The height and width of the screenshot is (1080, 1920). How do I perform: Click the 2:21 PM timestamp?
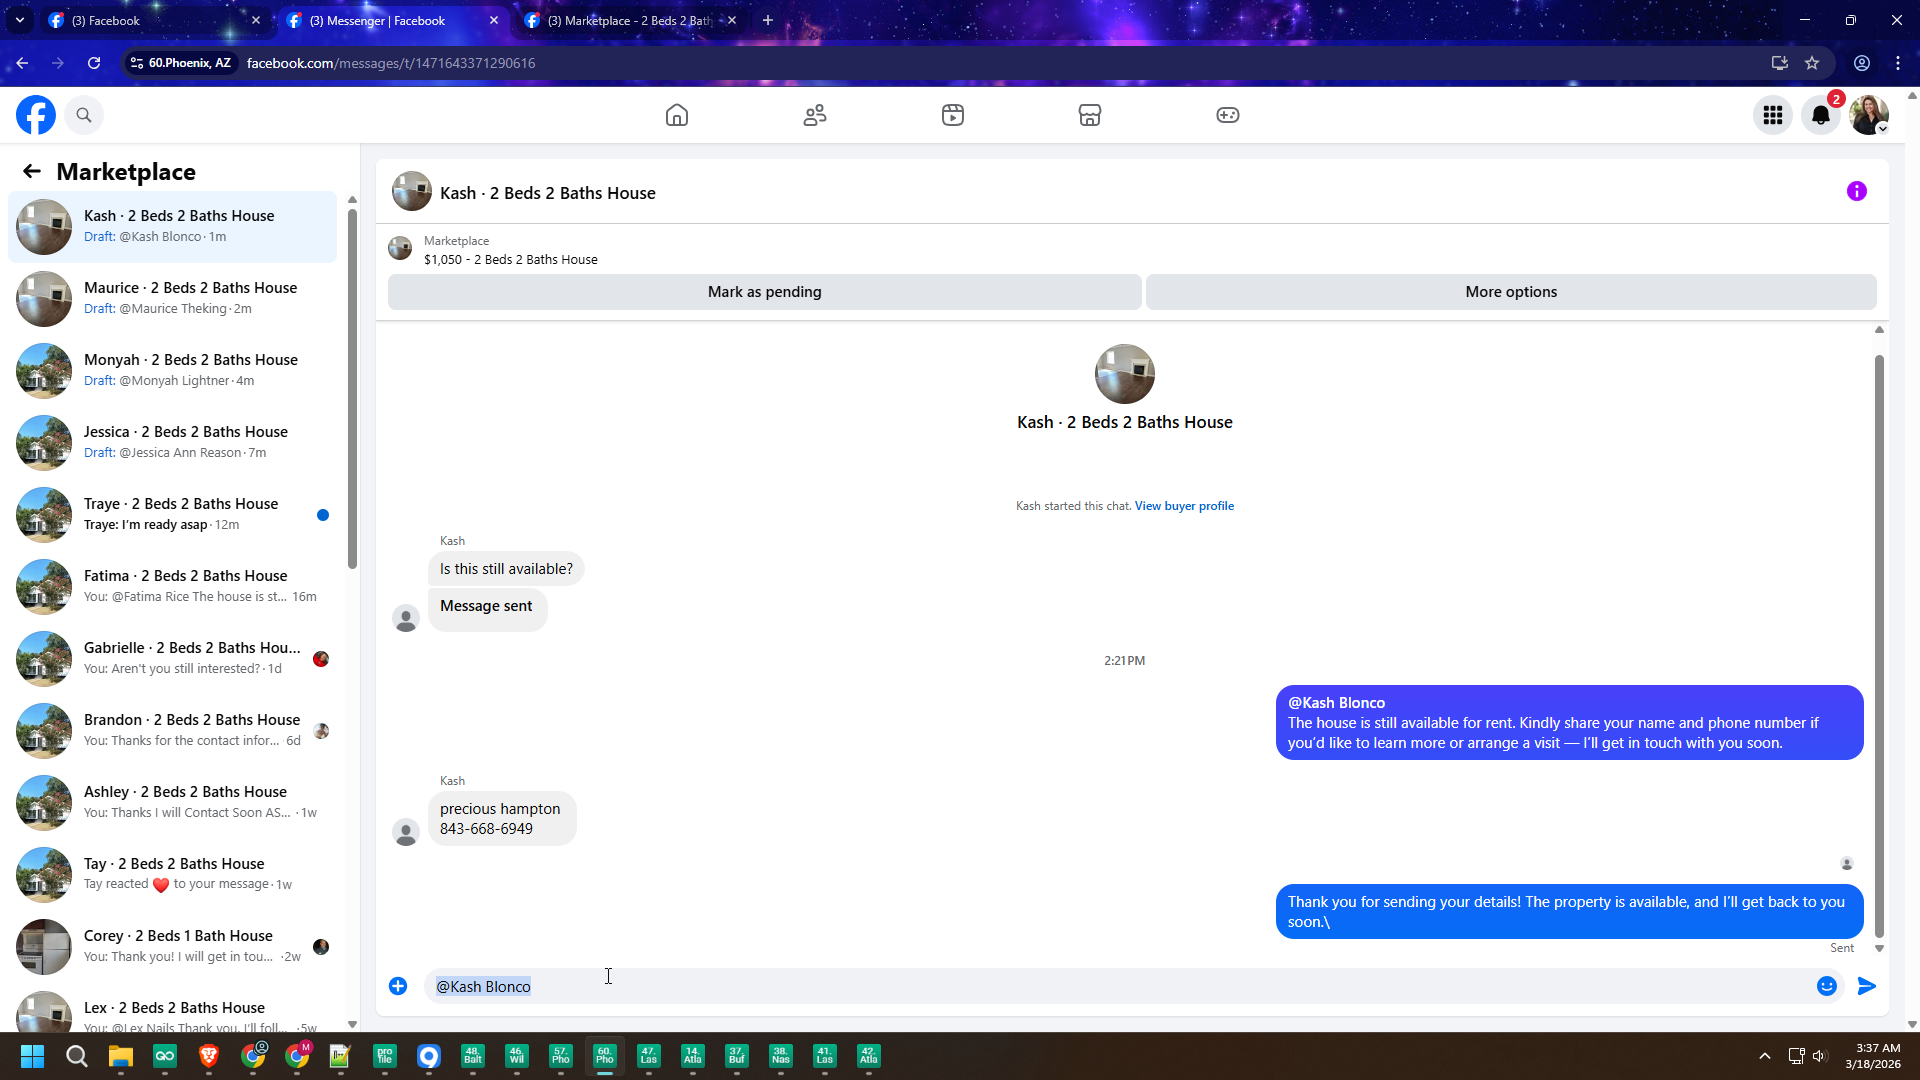tap(1125, 661)
